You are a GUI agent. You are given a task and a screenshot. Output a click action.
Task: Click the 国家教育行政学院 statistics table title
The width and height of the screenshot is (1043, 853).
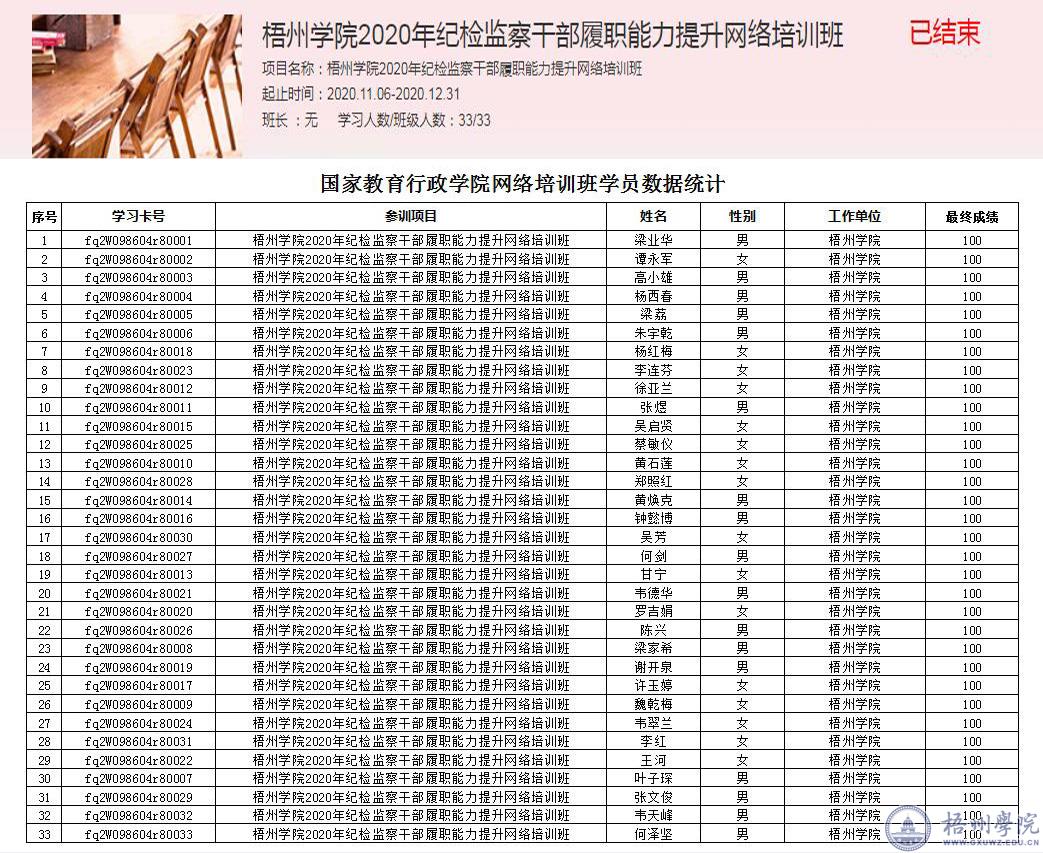(x=522, y=184)
